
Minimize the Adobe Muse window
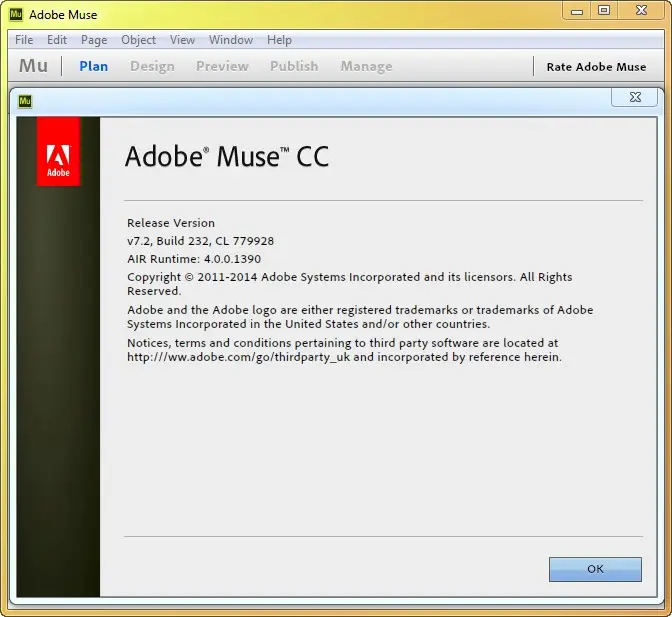[577, 11]
